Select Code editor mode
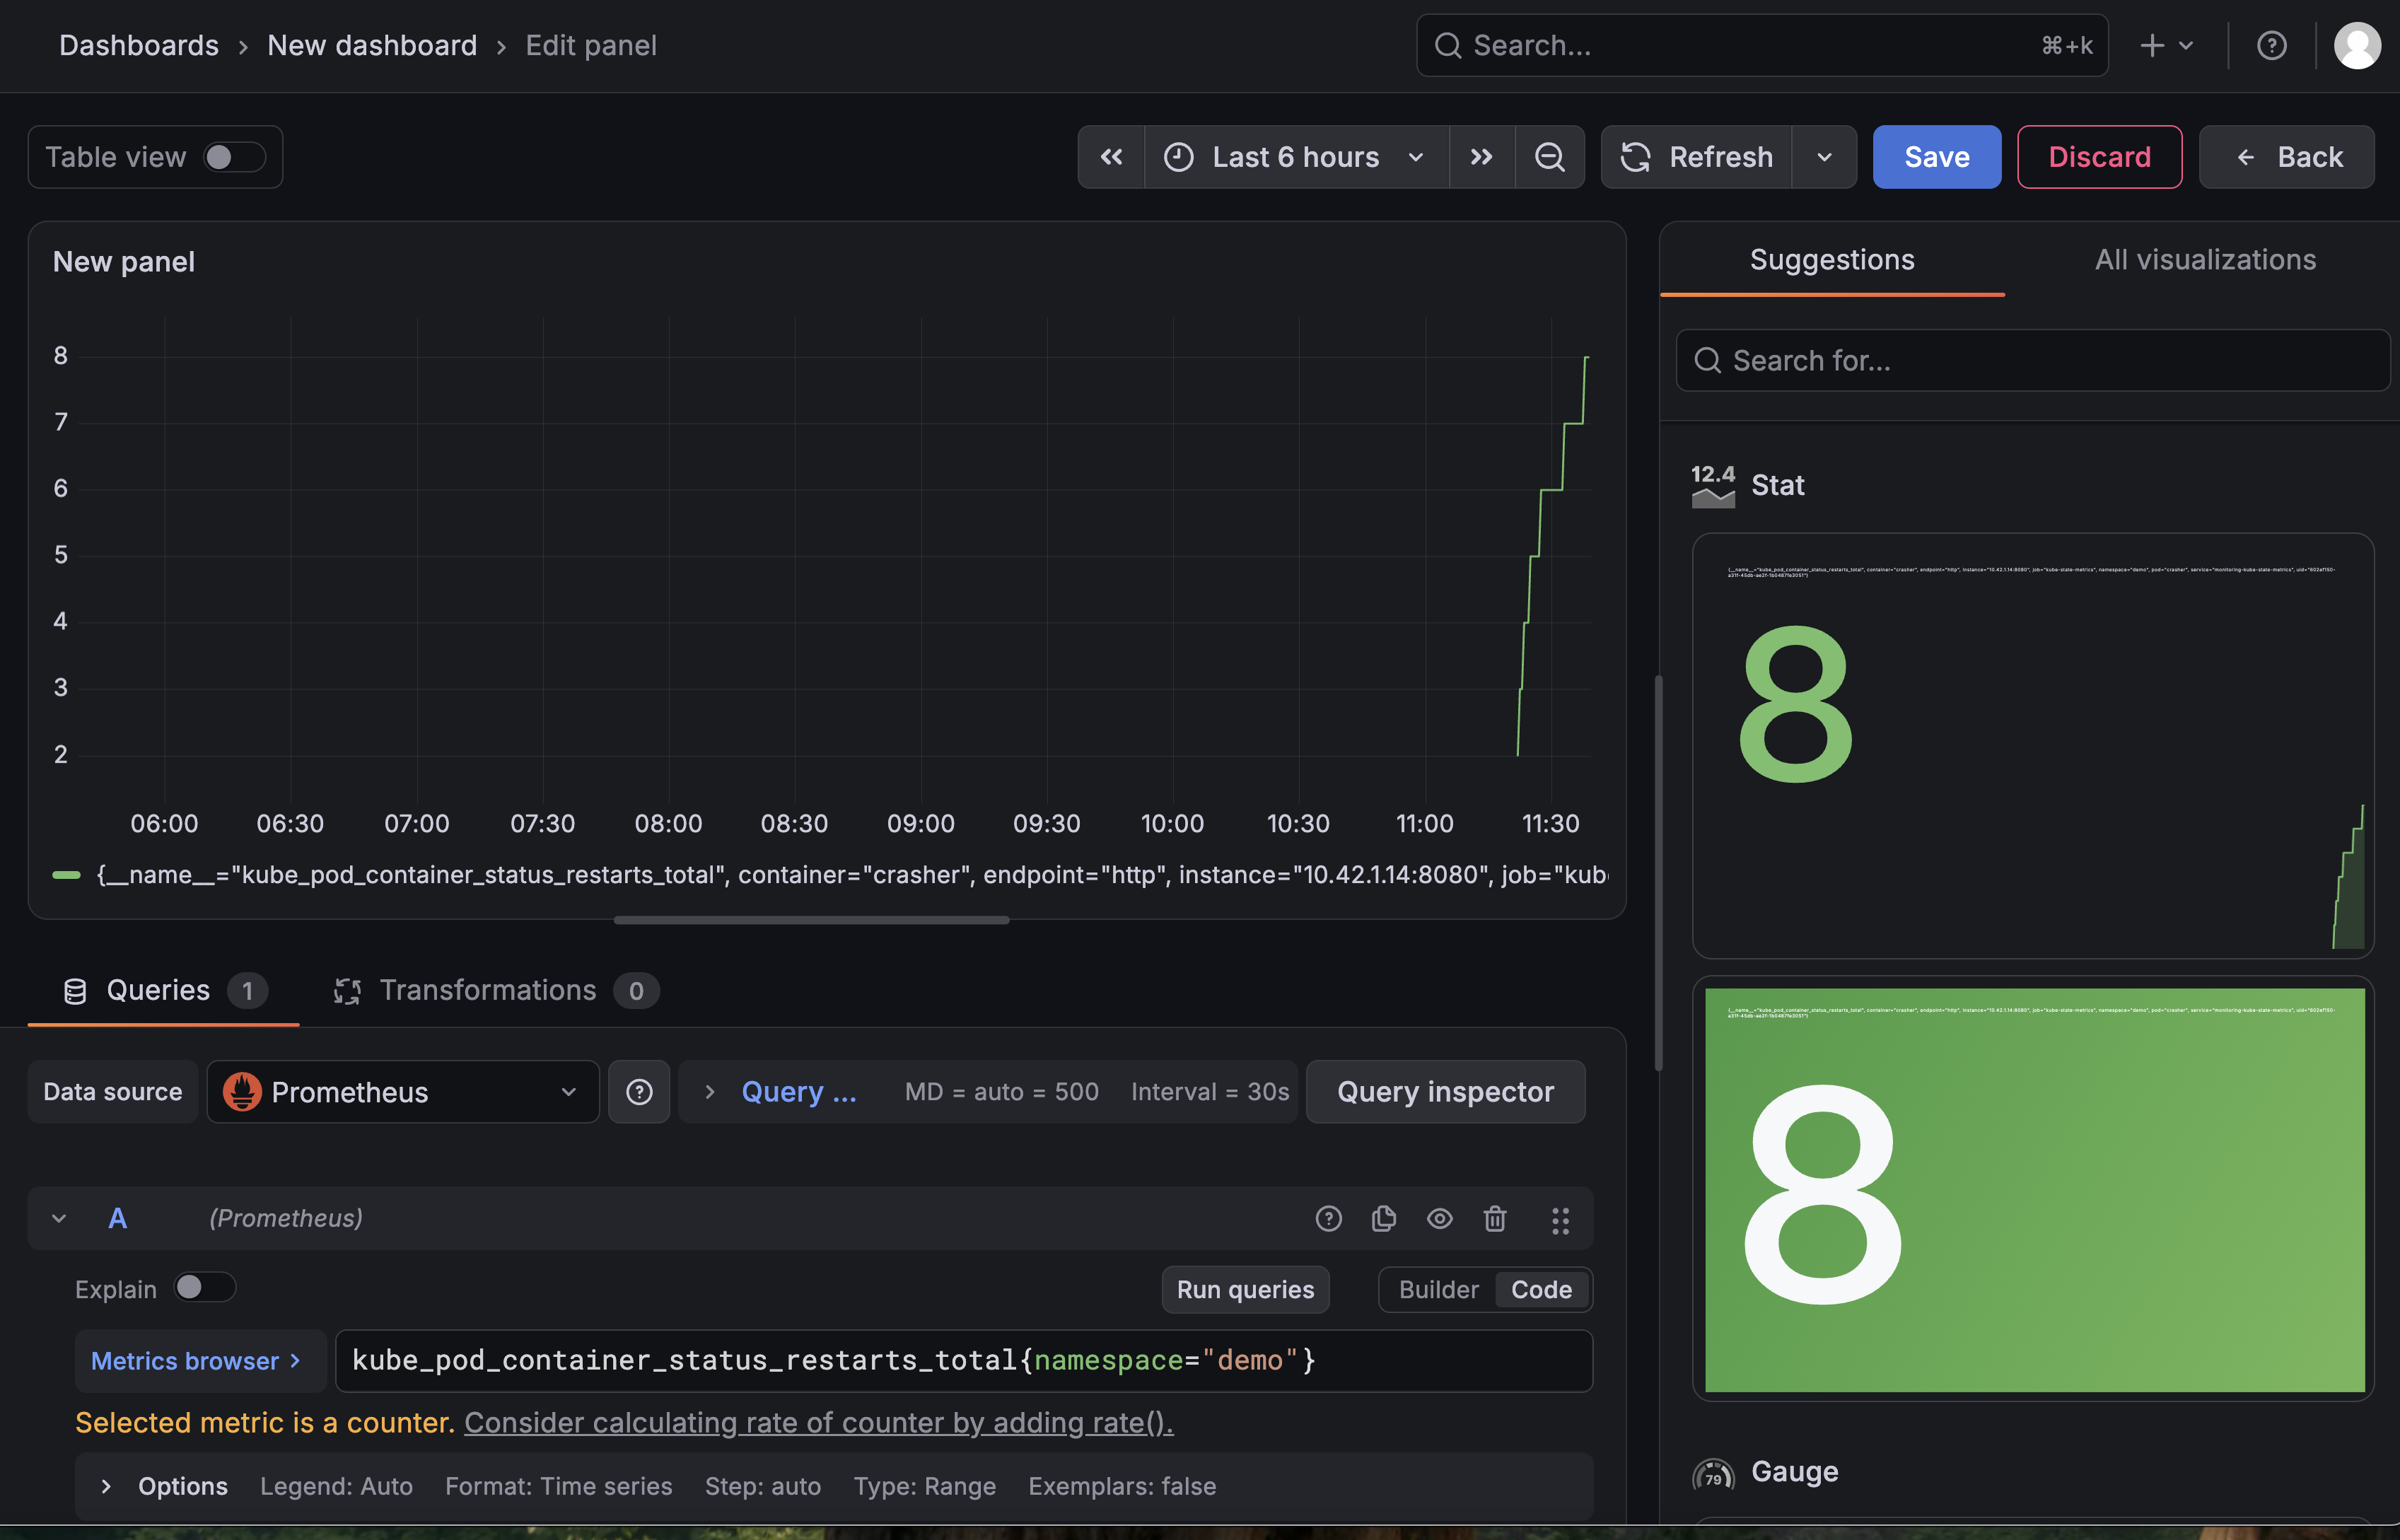 (1541, 1290)
